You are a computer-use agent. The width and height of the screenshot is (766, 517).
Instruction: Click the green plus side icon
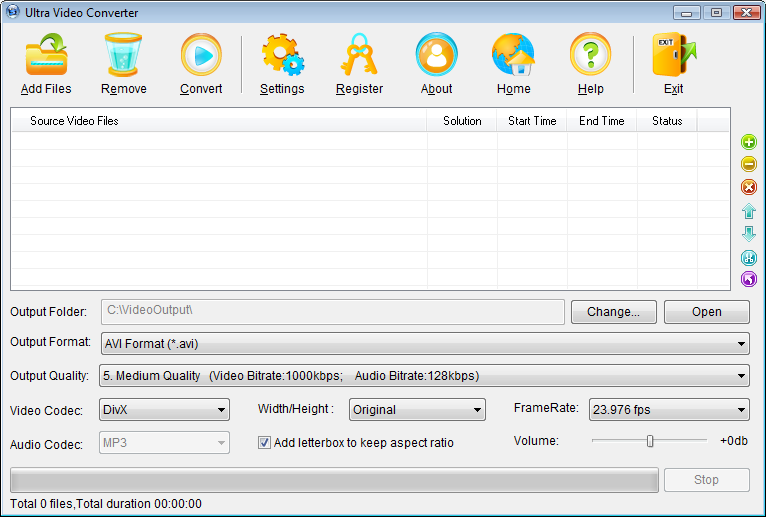point(748,142)
